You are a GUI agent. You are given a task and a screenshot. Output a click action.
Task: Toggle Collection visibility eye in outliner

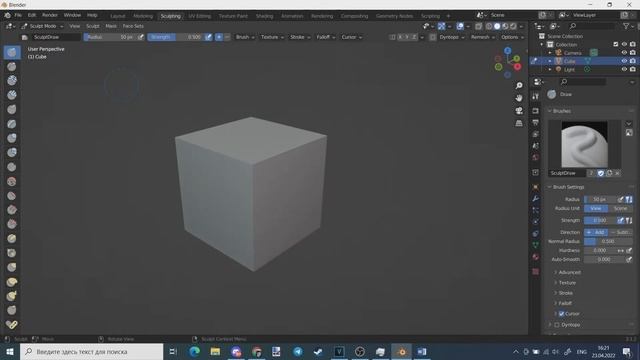click(624, 44)
